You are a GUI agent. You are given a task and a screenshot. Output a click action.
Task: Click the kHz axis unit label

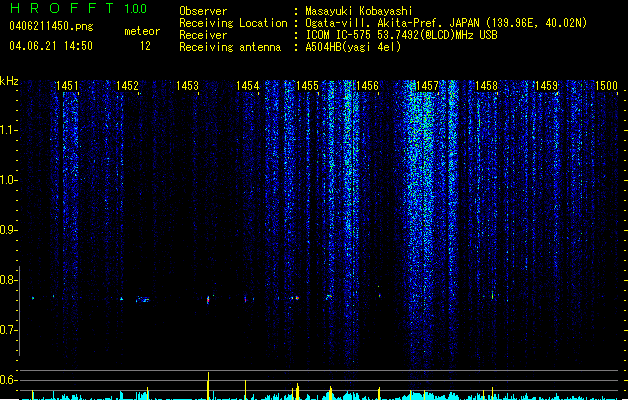tap(9, 81)
